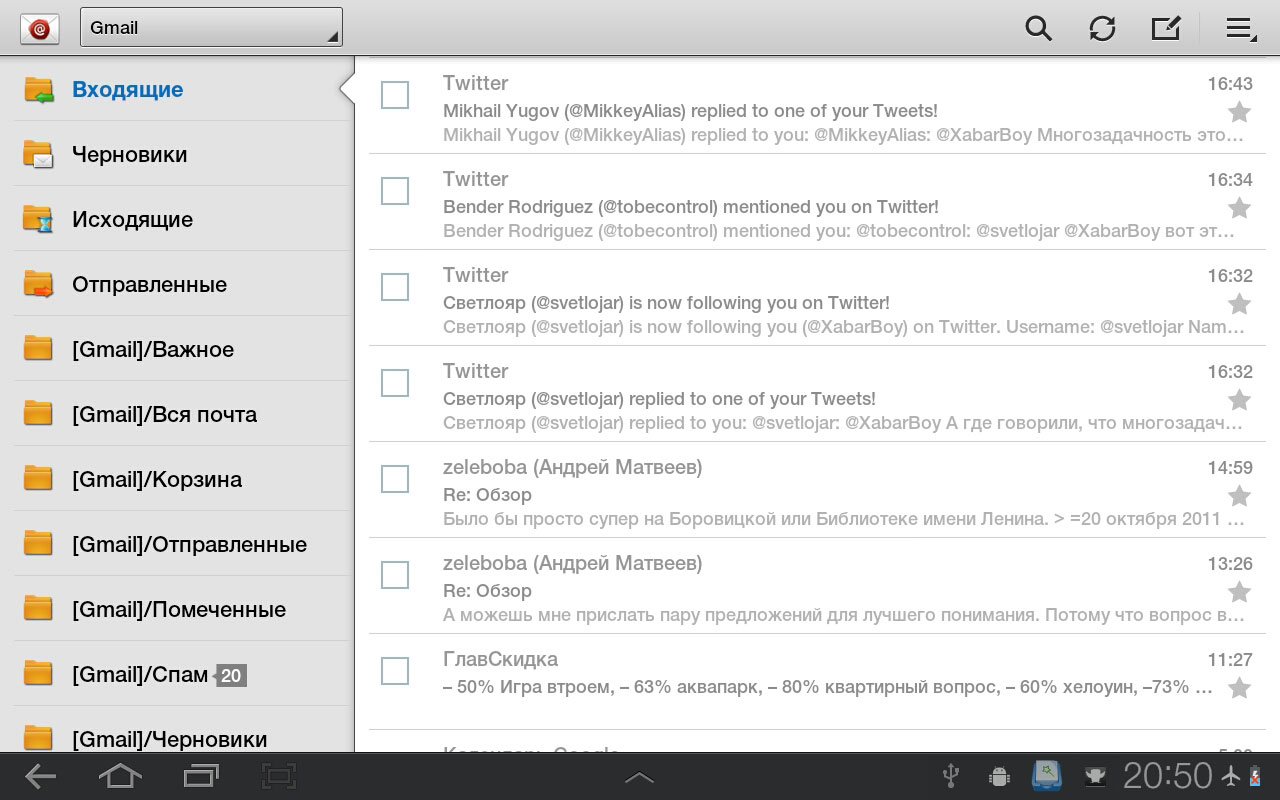The image size is (1280, 800).
Task: Open 'Светлояр is now following you on Twitter!'
Action: point(666,303)
